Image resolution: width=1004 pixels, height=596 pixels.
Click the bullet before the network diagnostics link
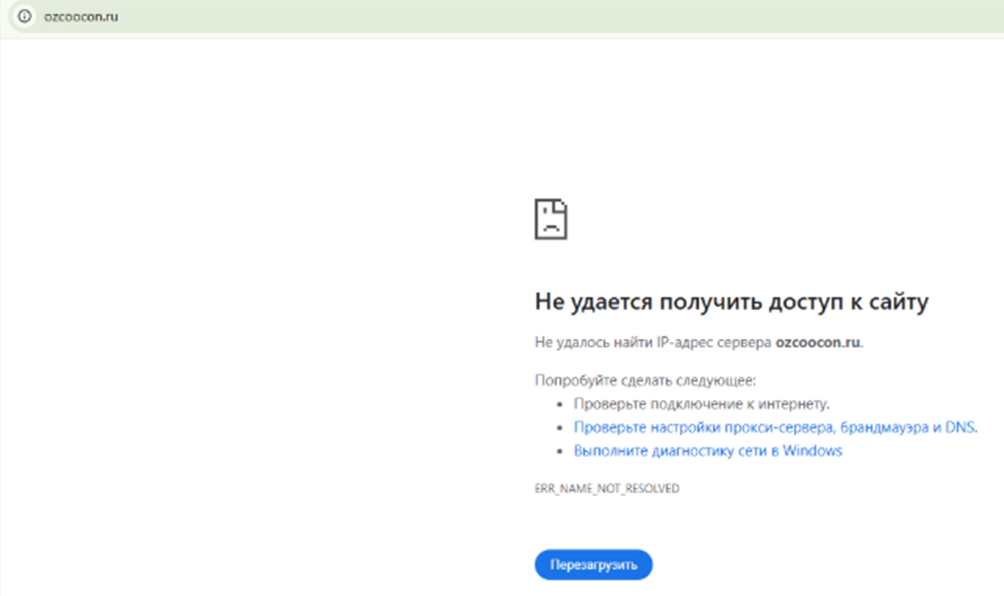560,452
